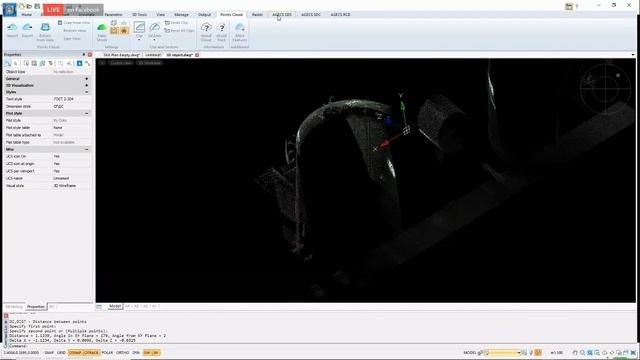Click Reset All Clips in the ribbon
This screenshot has height=360, width=640.
pyautogui.click(x=179, y=31)
